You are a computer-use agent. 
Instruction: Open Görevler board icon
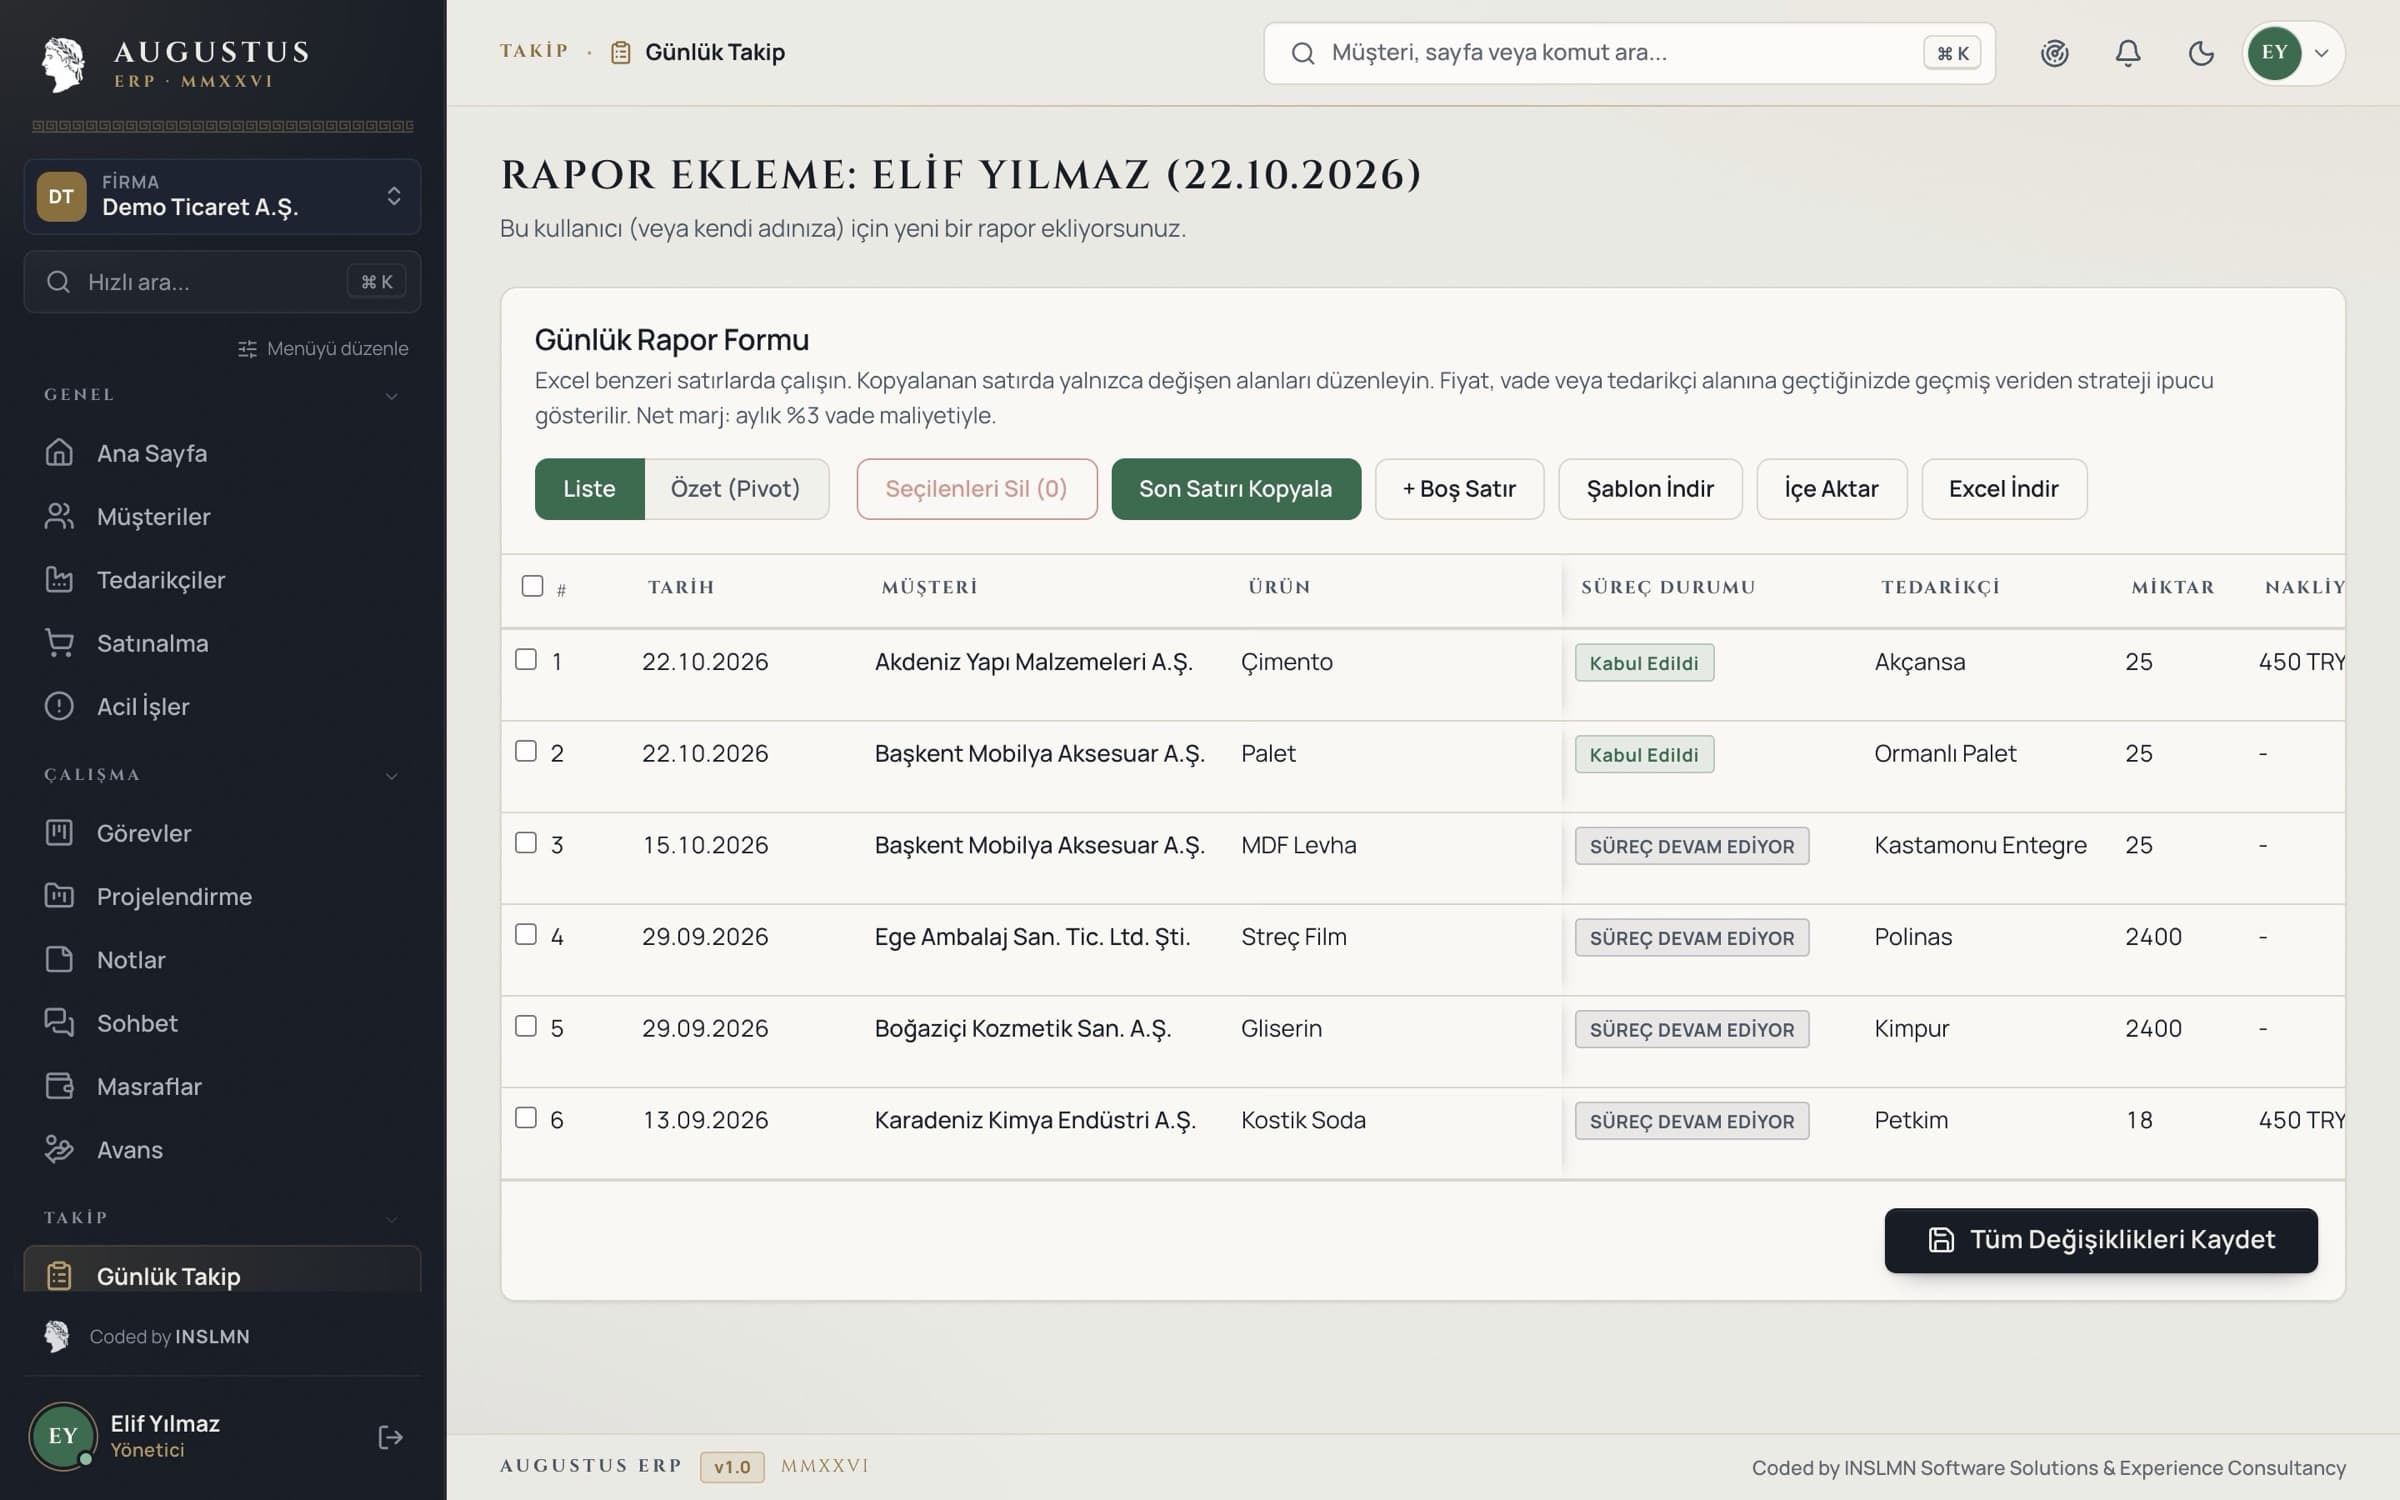click(59, 832)
